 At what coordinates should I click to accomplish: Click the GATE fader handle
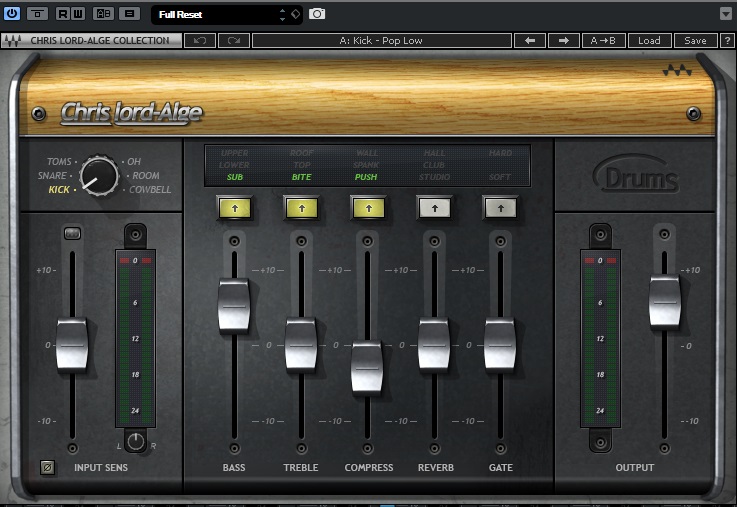coord(500,346)
